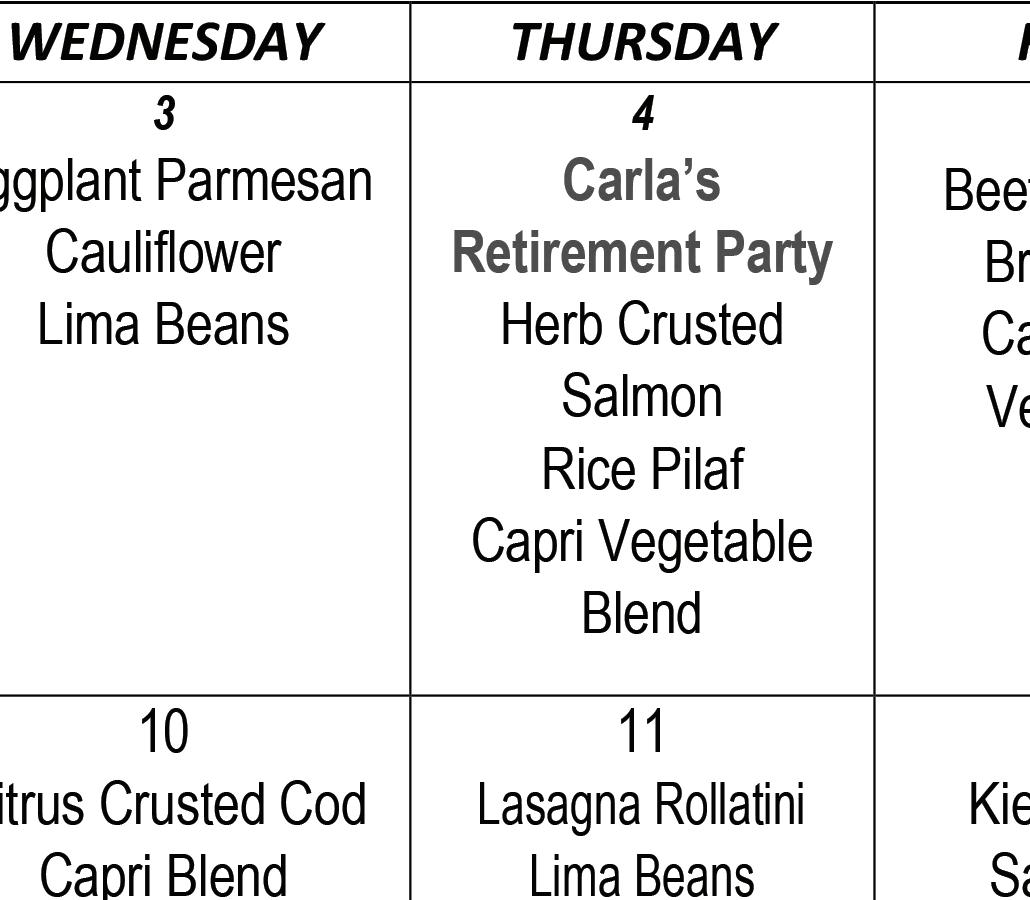Select the date number 11
This screenshot has height=900, width=1030.
[x=642, y=732]
